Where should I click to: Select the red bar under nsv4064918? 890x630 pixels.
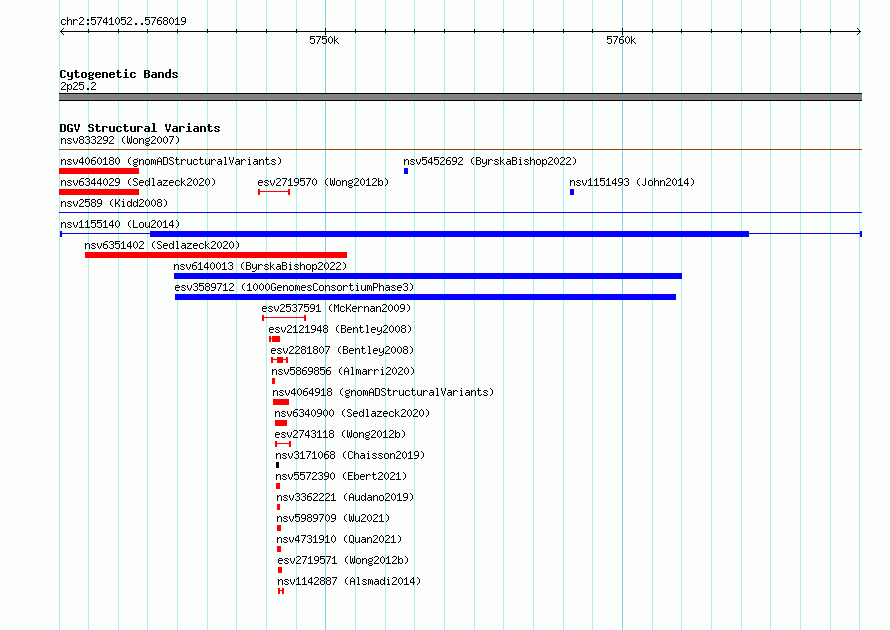click(x=281, y=402)
